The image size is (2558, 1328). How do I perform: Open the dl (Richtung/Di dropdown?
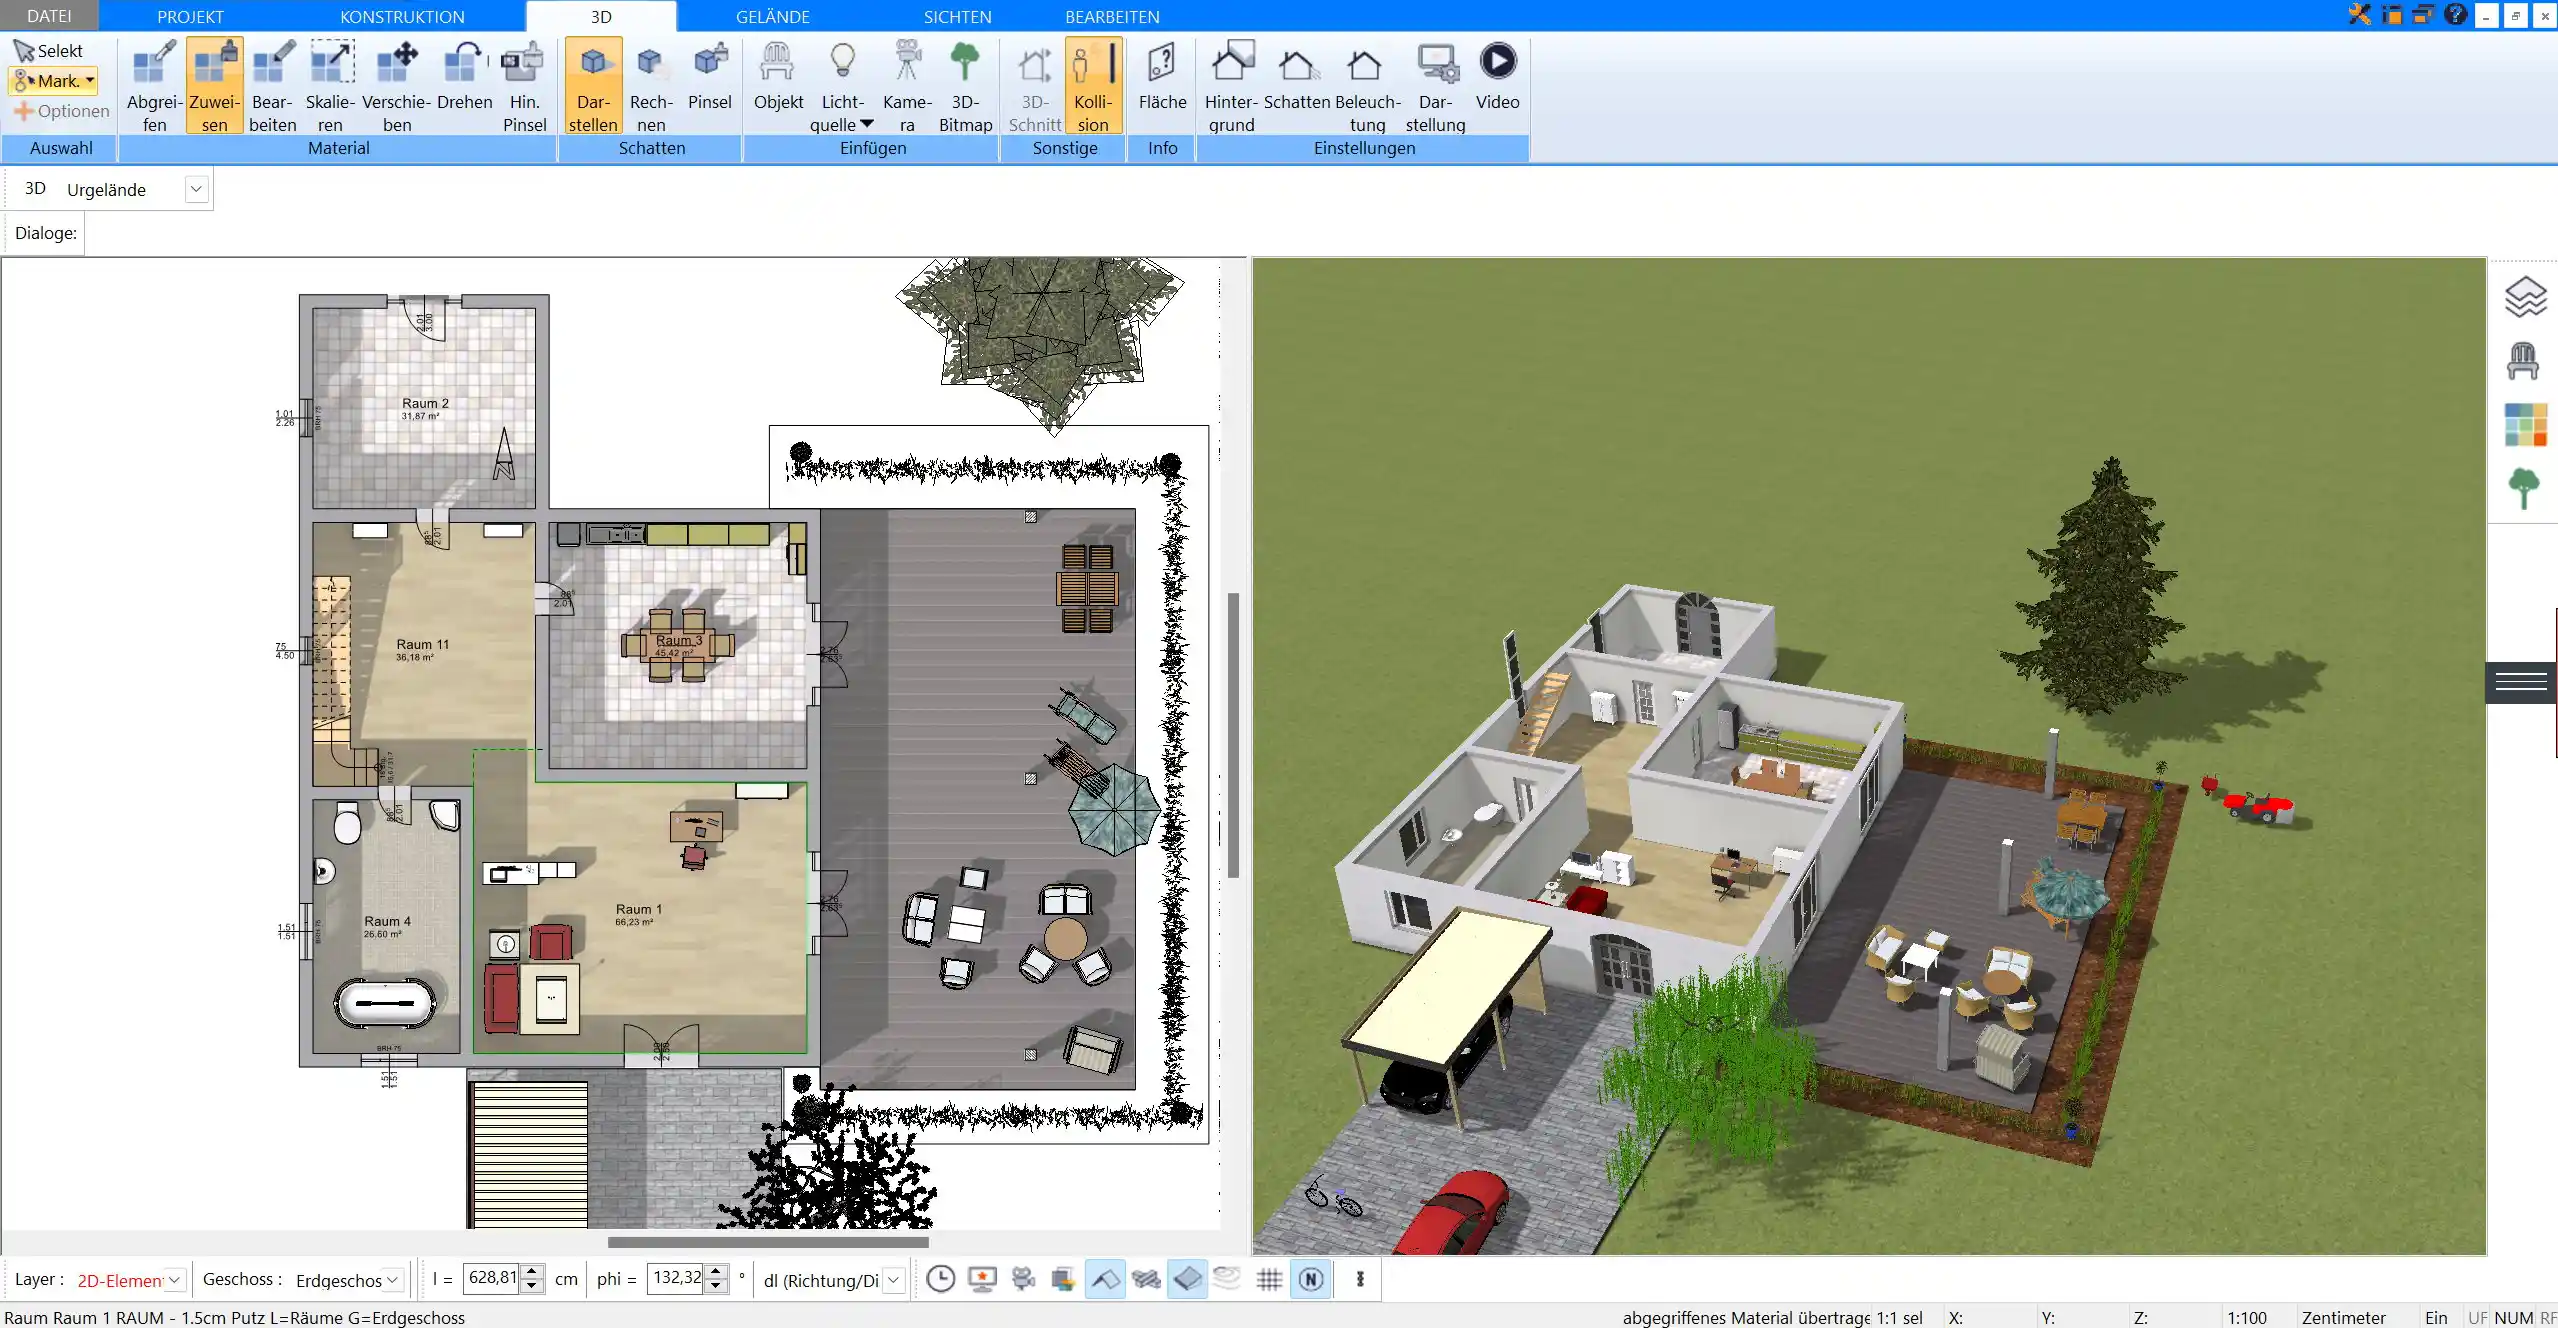[x=894, y=1280]
